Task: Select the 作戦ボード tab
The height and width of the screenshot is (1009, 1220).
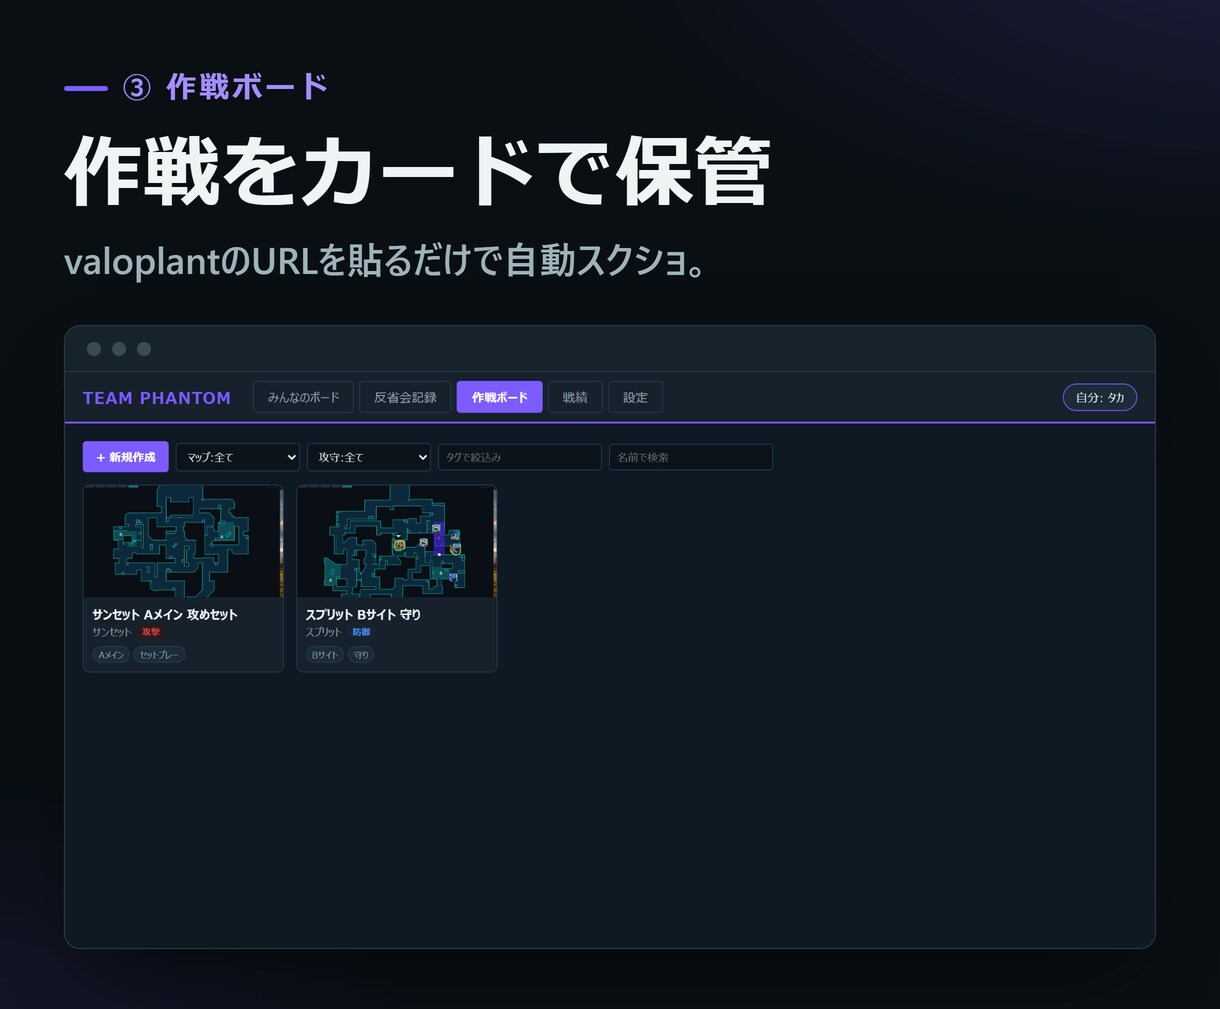Action: tap(500, 397)
